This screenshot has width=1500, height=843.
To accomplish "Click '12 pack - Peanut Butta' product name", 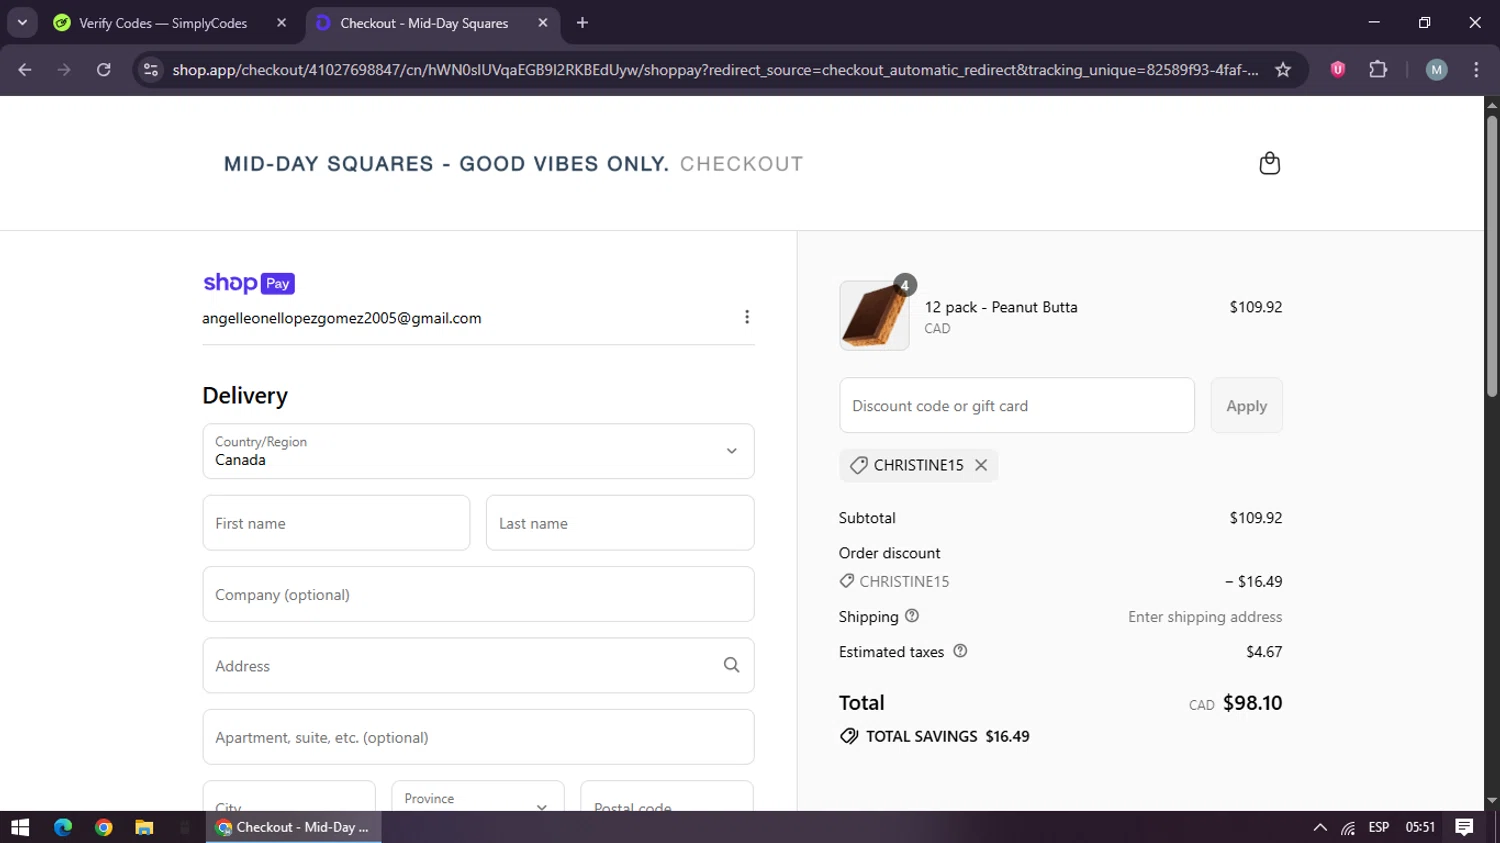I will (1001, 307).
